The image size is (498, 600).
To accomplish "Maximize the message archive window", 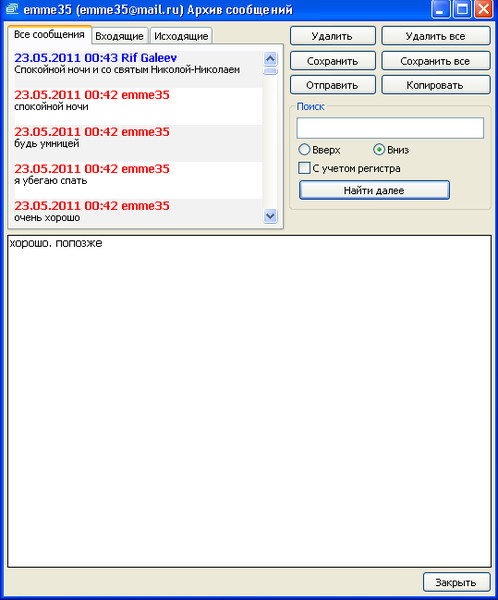I will point(462,9).
